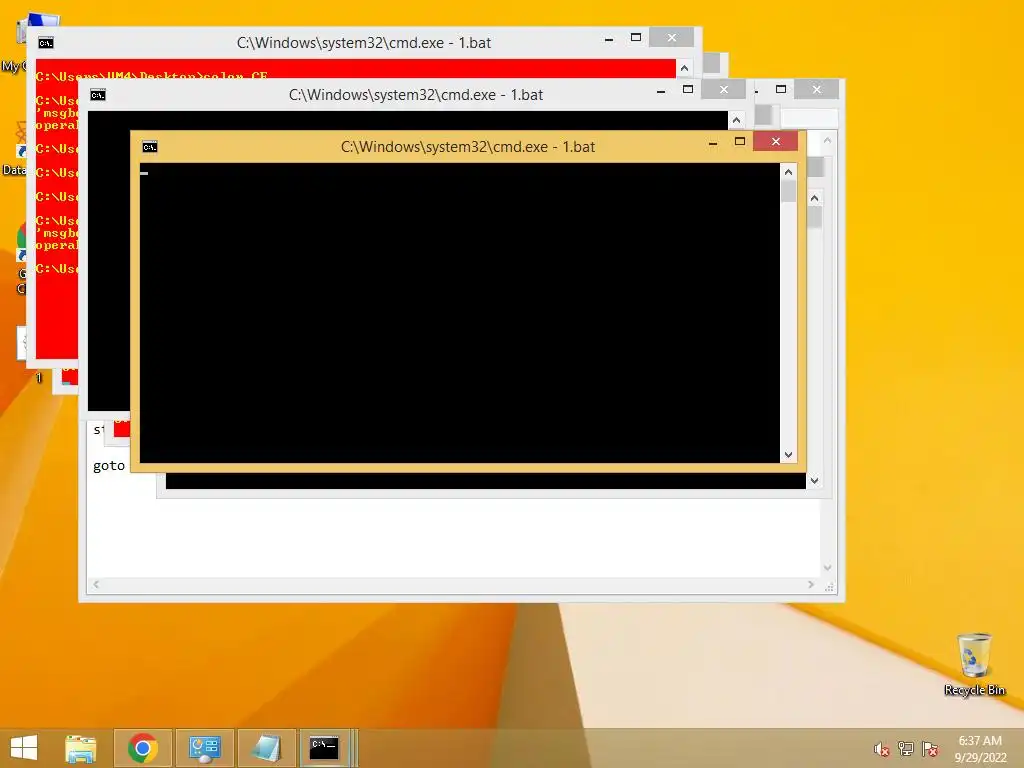The width and height of the screenshot is (1024, 768).
Task: Maximize the rear window behind cmd stack
Action: [x=781, y=89]
